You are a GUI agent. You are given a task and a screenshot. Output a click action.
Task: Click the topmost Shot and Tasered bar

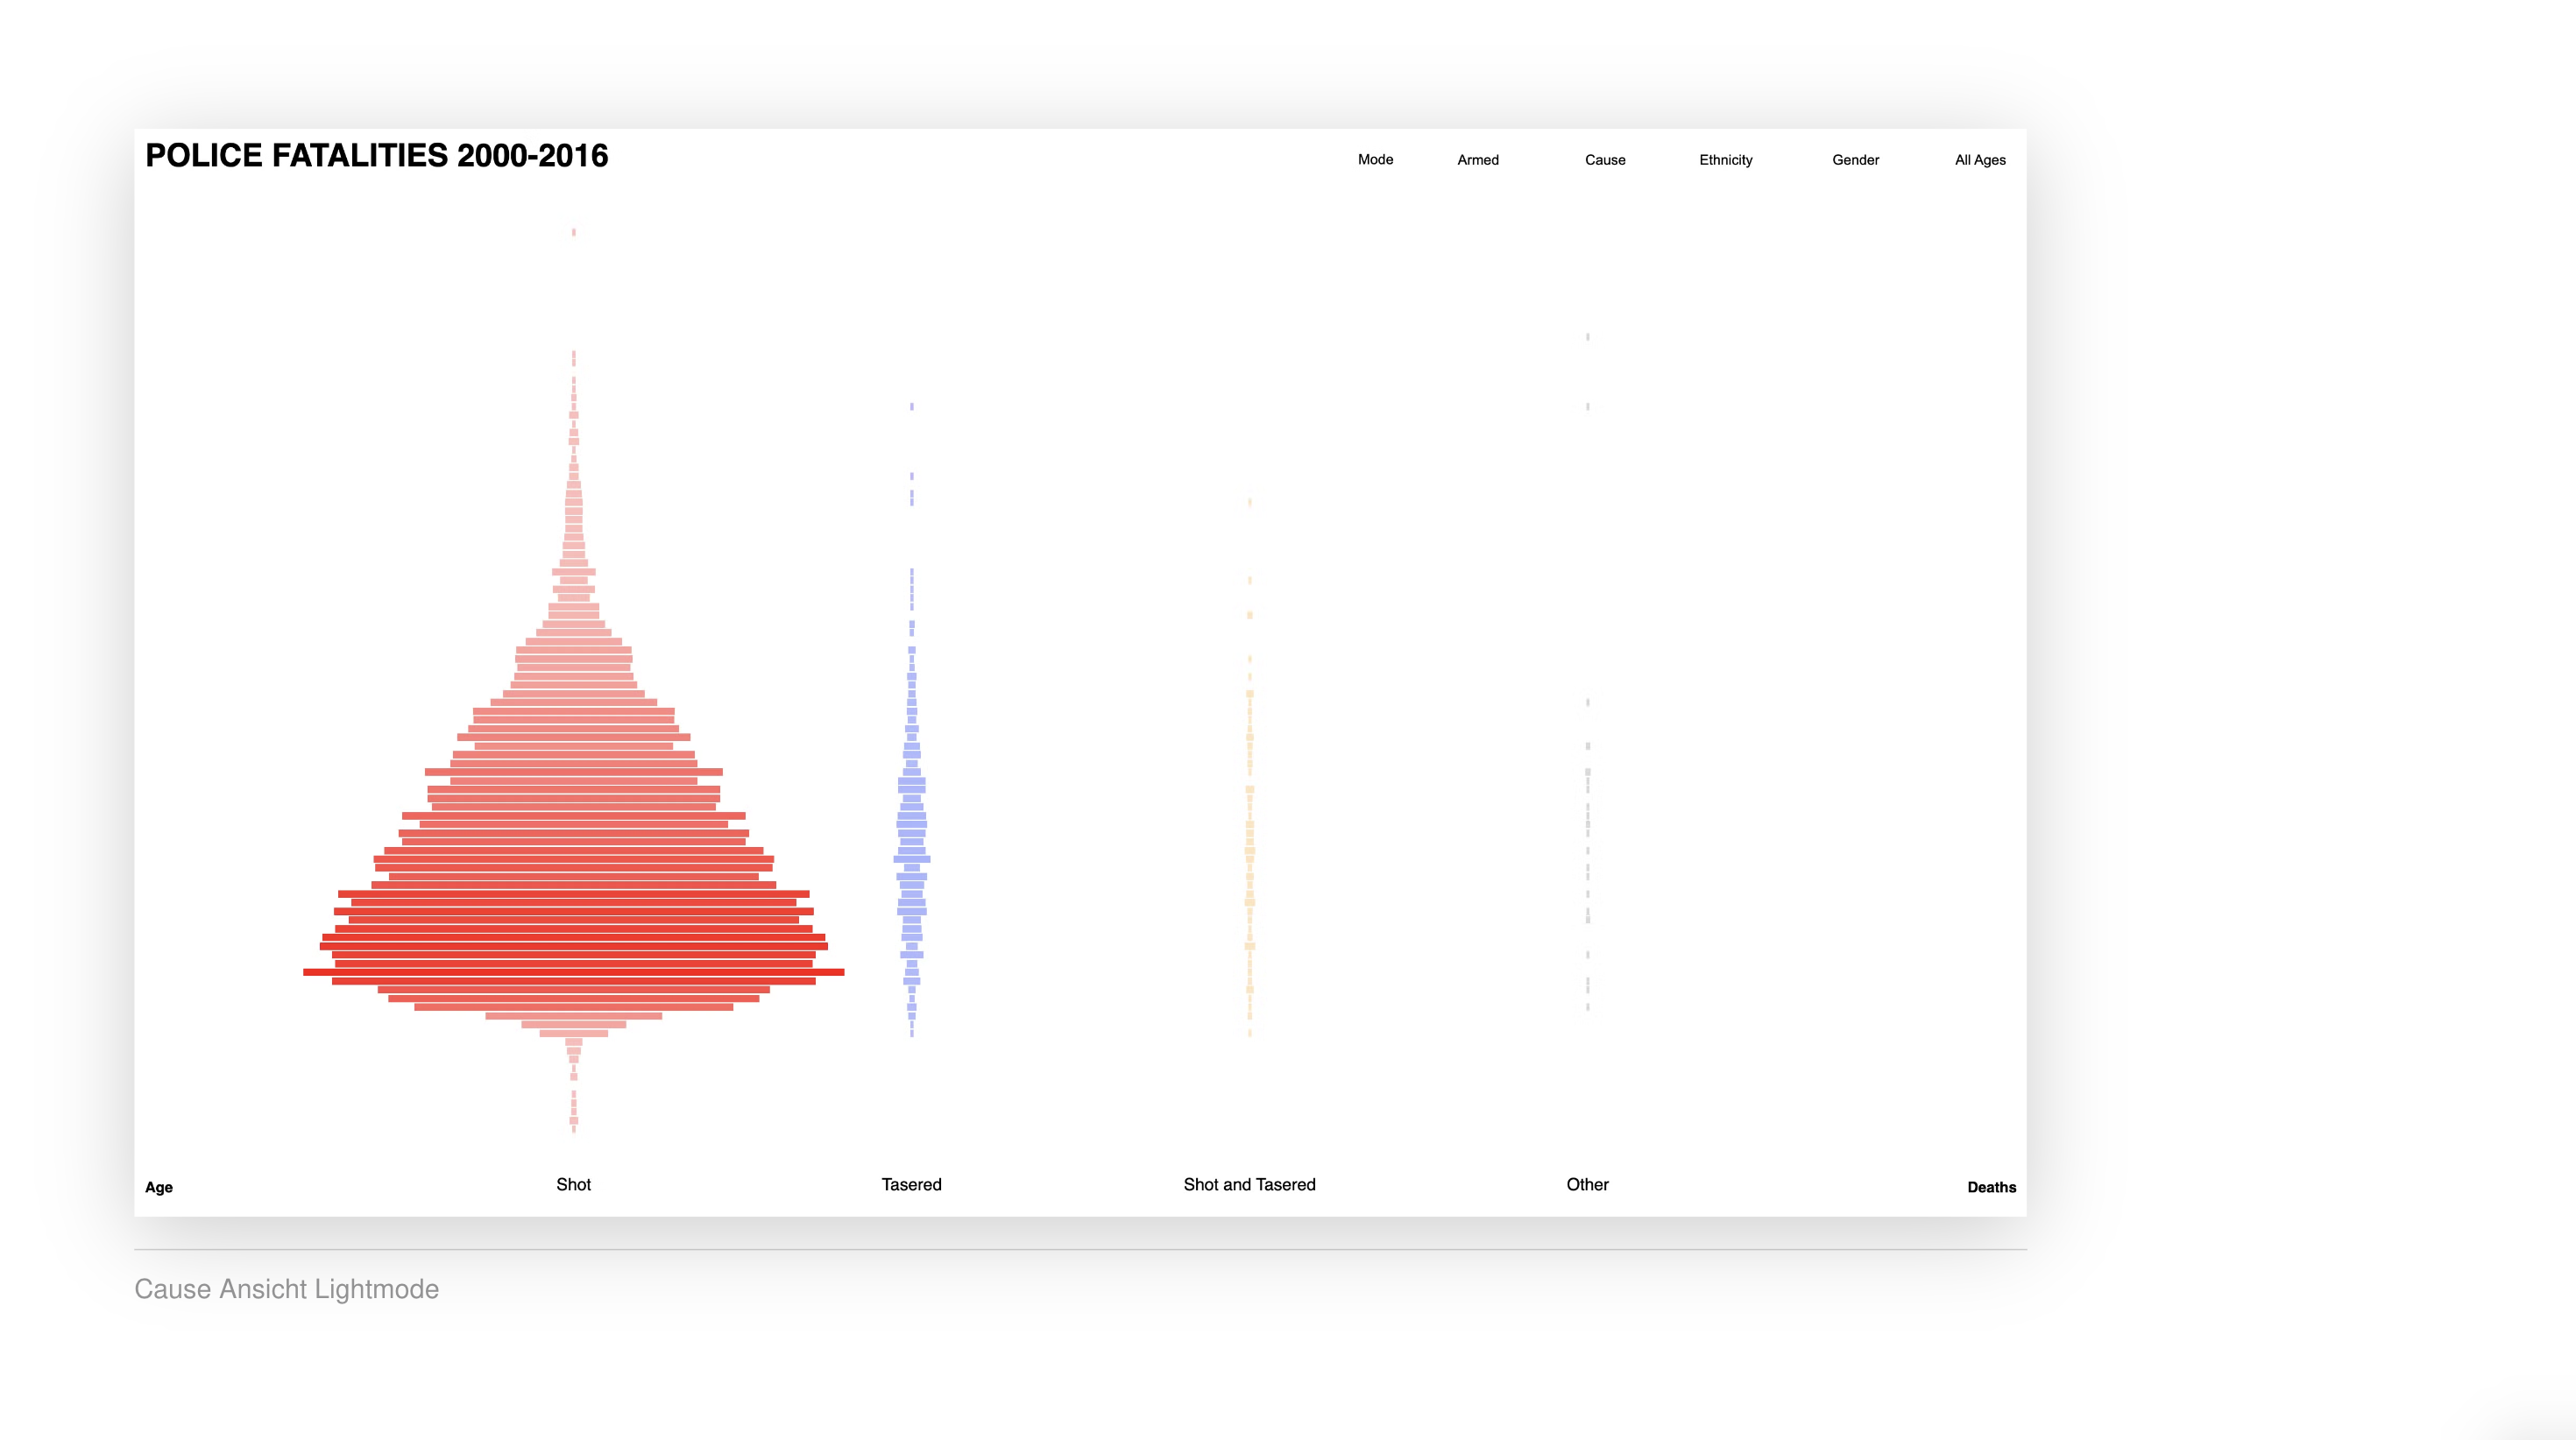(x=1249, y=502)
